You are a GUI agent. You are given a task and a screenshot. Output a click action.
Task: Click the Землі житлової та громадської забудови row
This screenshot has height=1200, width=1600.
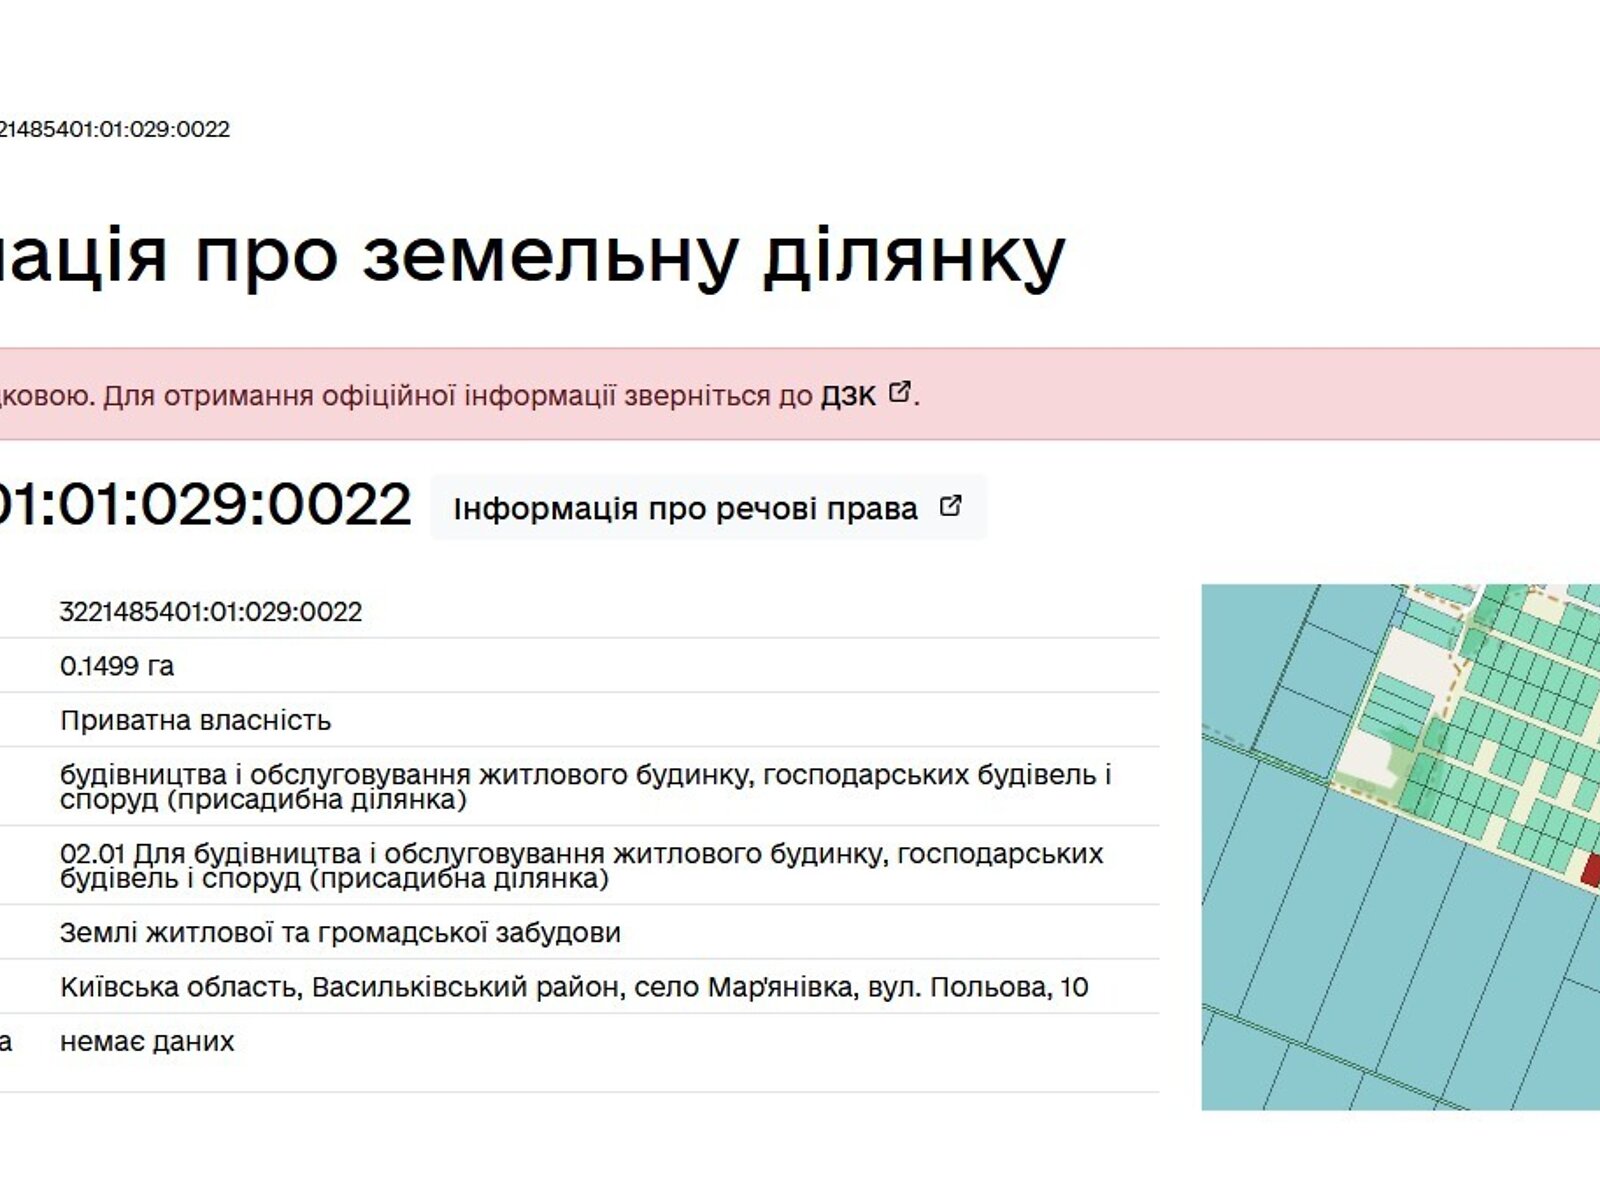(340, 933)
